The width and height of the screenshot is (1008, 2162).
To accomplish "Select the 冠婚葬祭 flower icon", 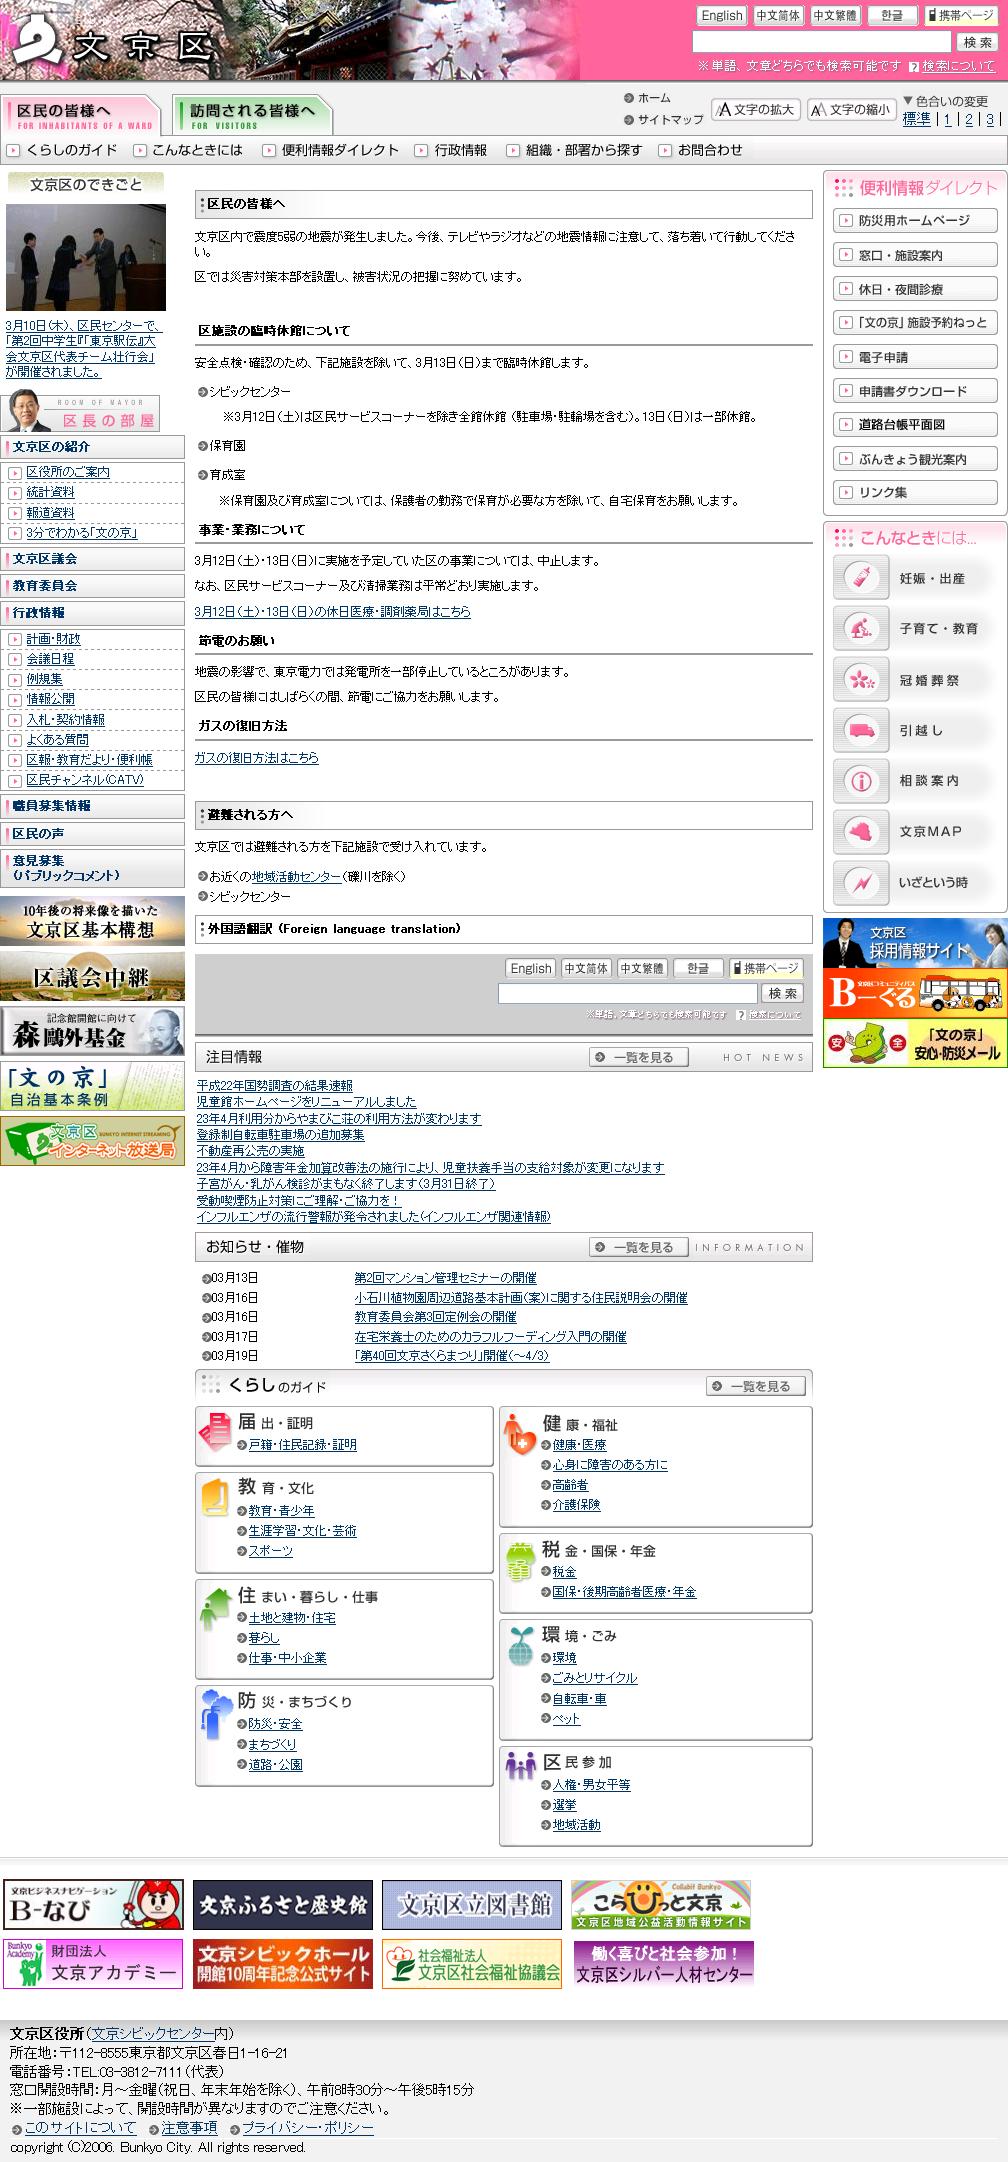I will (860, 680).
